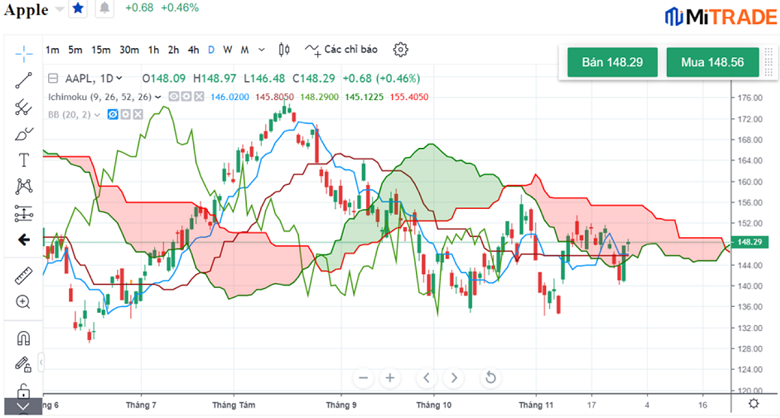Remove the BB indicator
Image resolution: width=780 pixels, height=418 pixels.
coord(138,115)
